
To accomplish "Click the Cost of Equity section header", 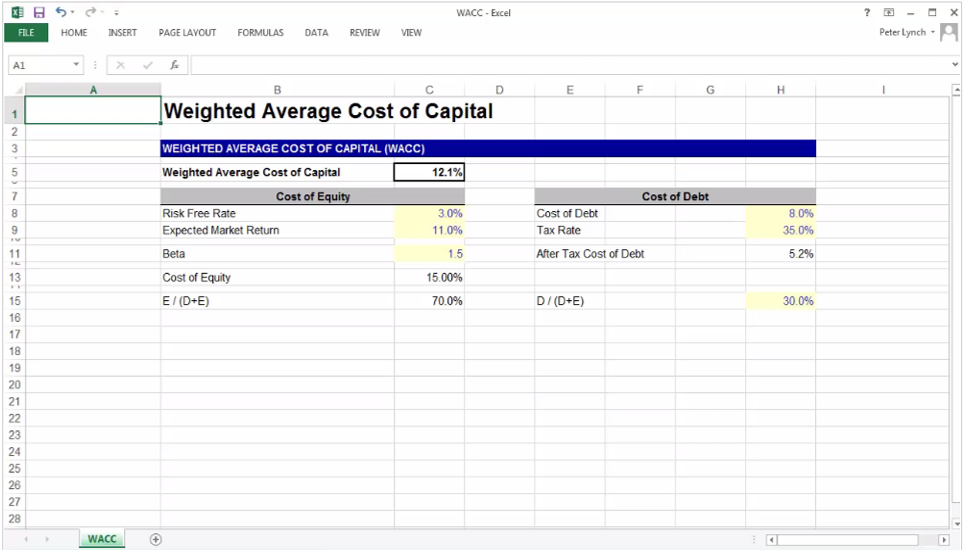I will pos(313,196).
